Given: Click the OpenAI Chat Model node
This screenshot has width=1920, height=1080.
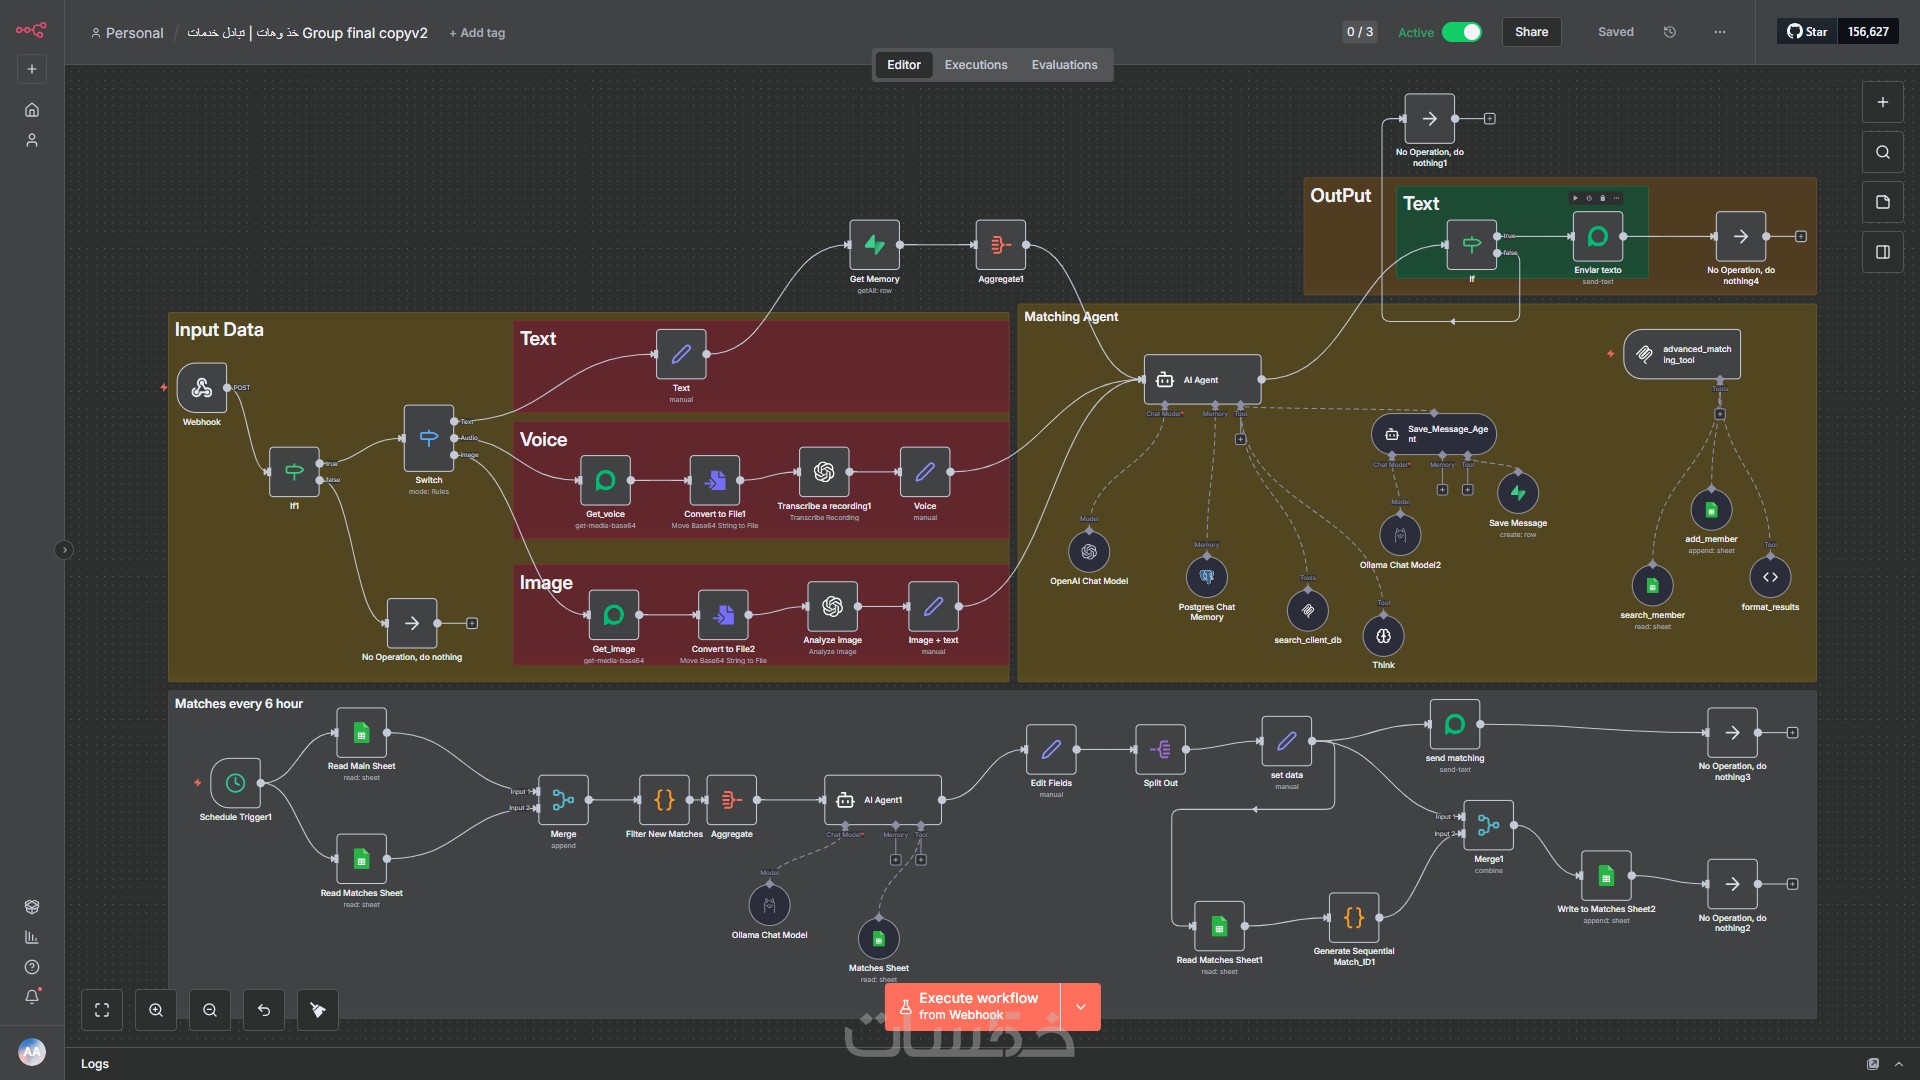Looking at the screenshot, I should click(1088, 552).
